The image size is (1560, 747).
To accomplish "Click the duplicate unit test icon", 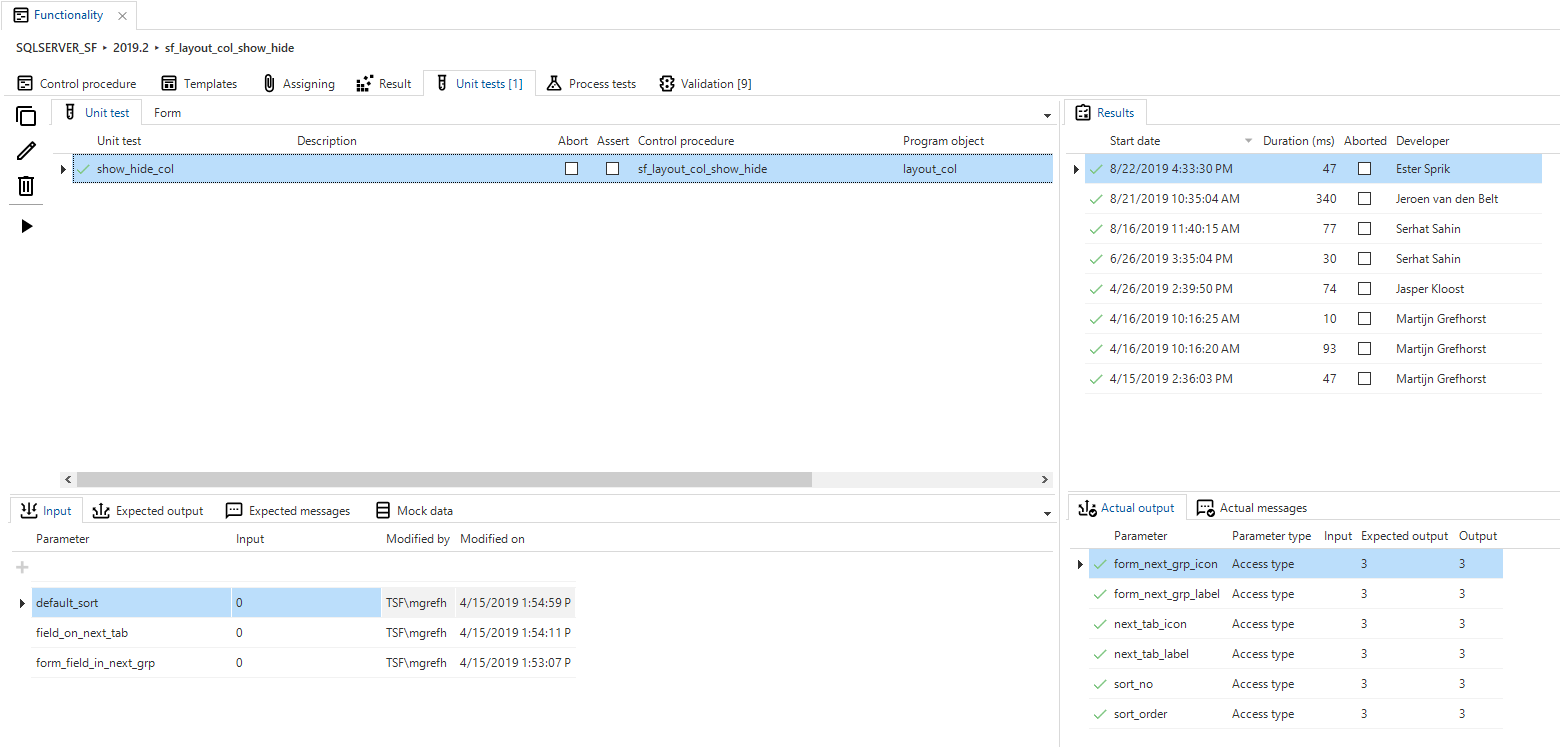I will point(26,116).
